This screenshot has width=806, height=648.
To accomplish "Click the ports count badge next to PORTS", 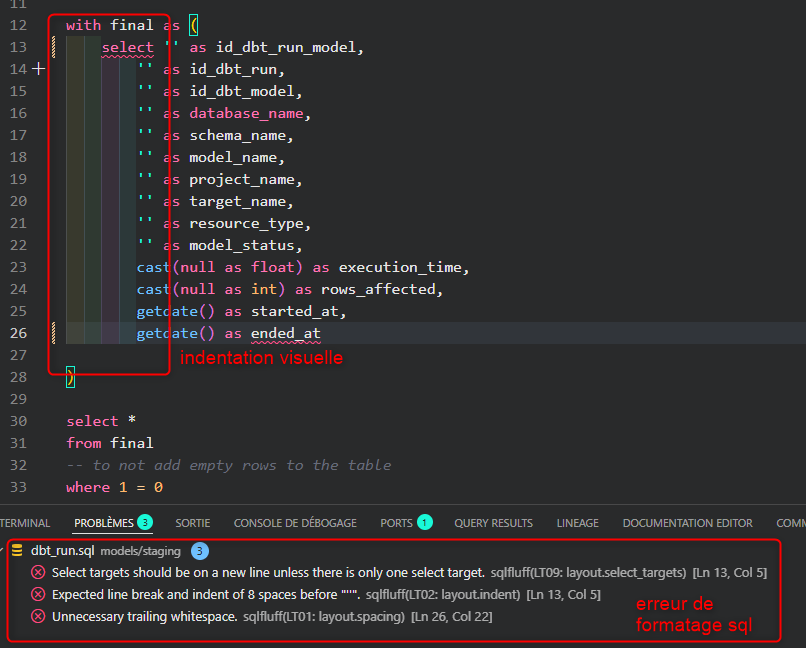I will coord(425,523).
